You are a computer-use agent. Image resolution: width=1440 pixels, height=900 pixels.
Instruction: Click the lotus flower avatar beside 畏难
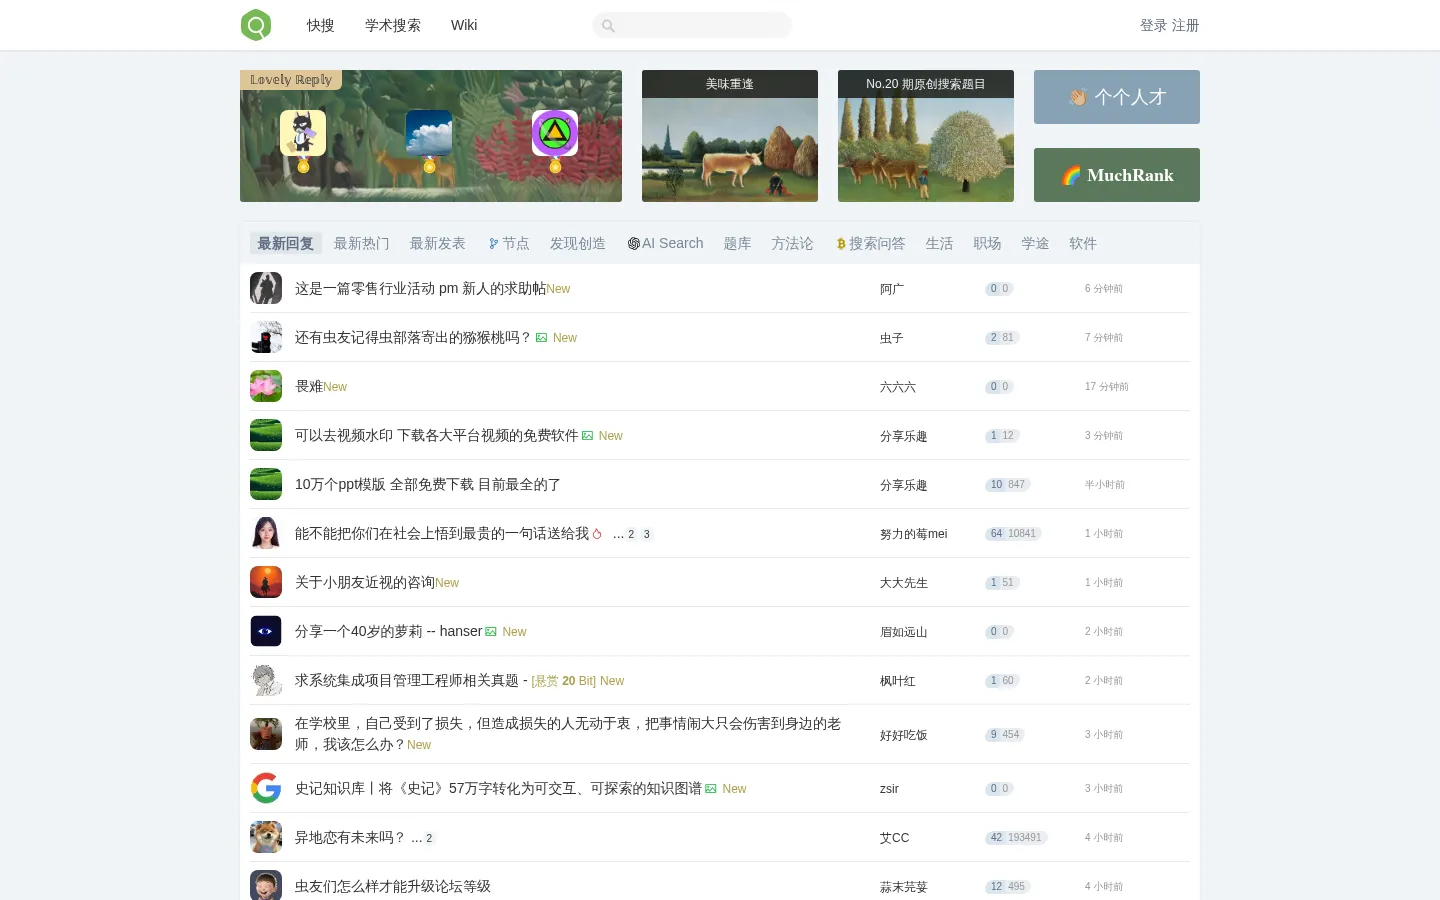point(266,386)
